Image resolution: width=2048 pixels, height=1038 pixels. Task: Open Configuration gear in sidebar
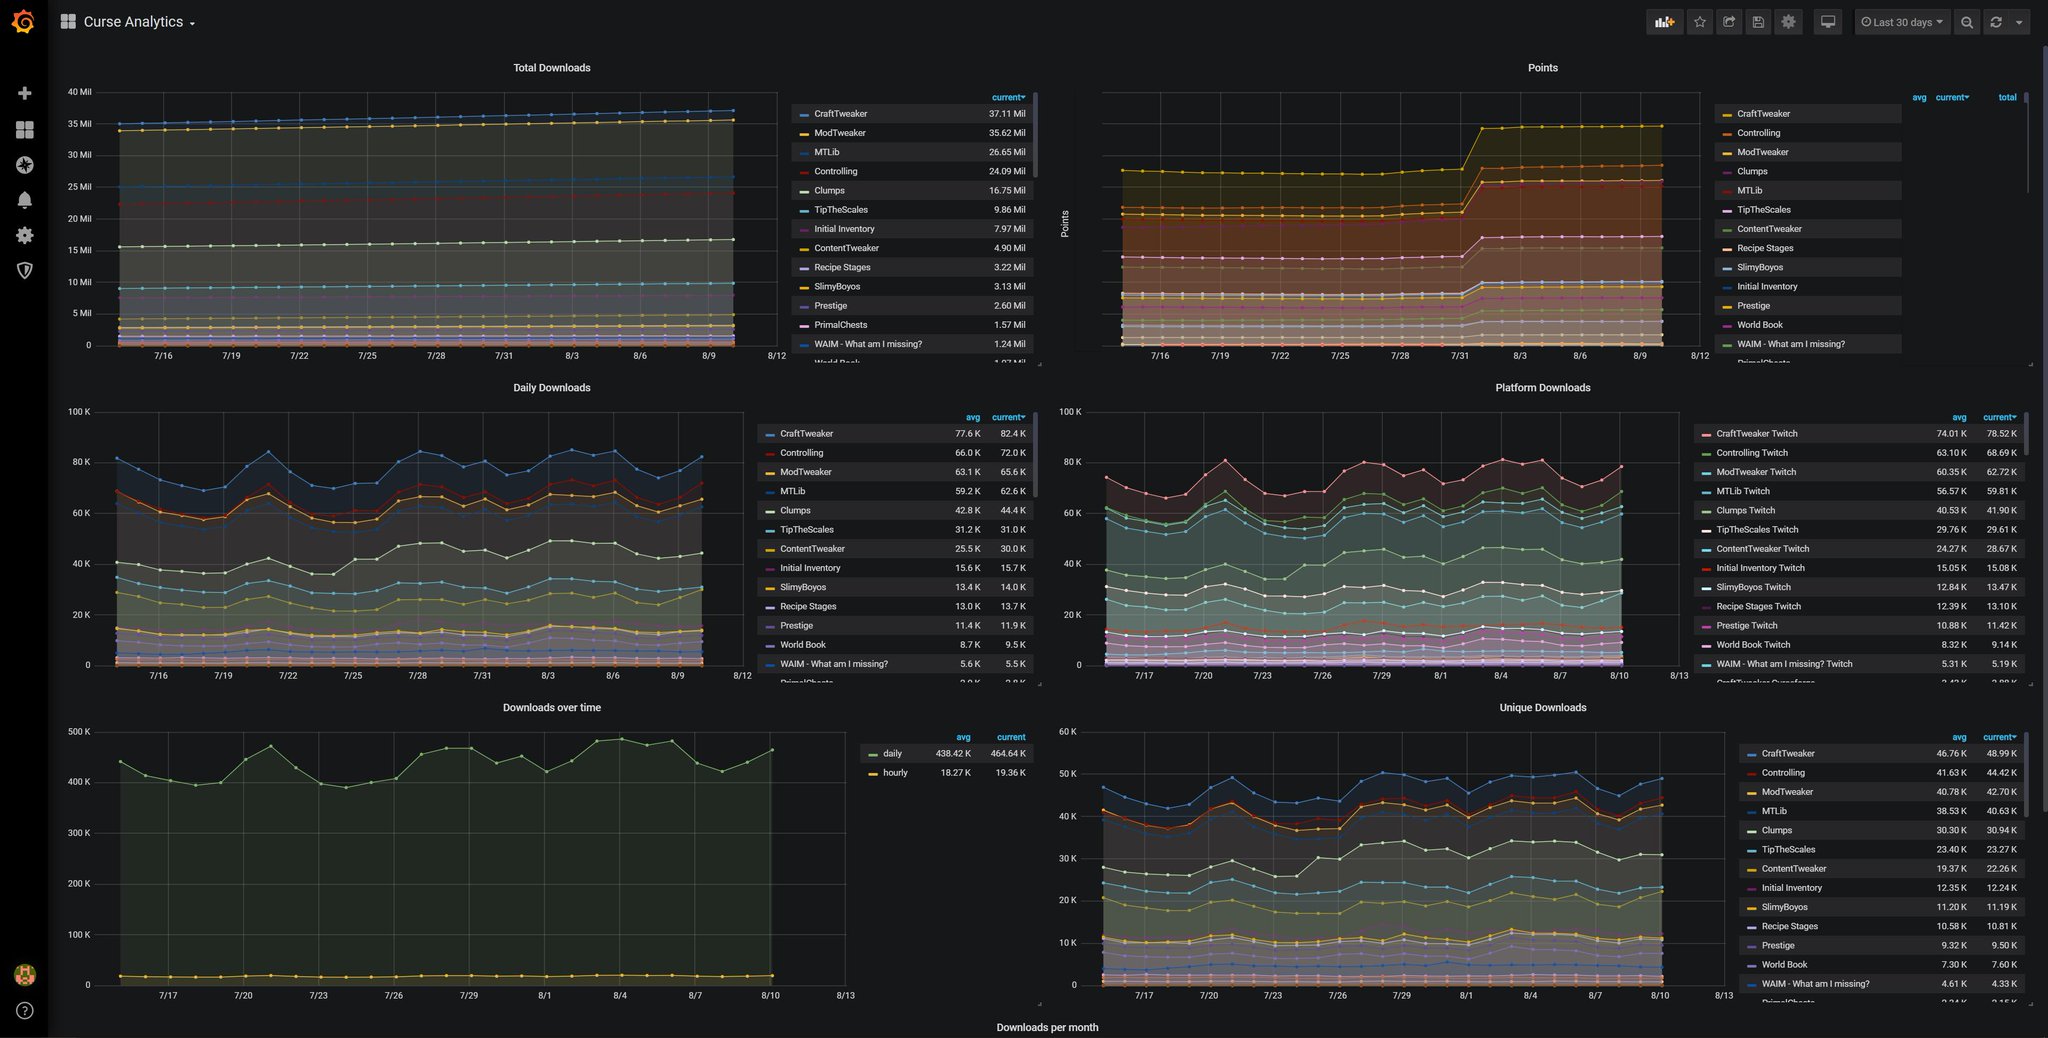point(25,235)
